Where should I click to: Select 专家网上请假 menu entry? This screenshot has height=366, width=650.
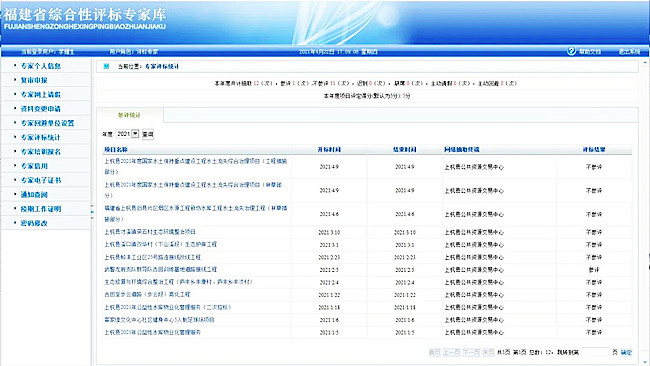pos(41,95)
